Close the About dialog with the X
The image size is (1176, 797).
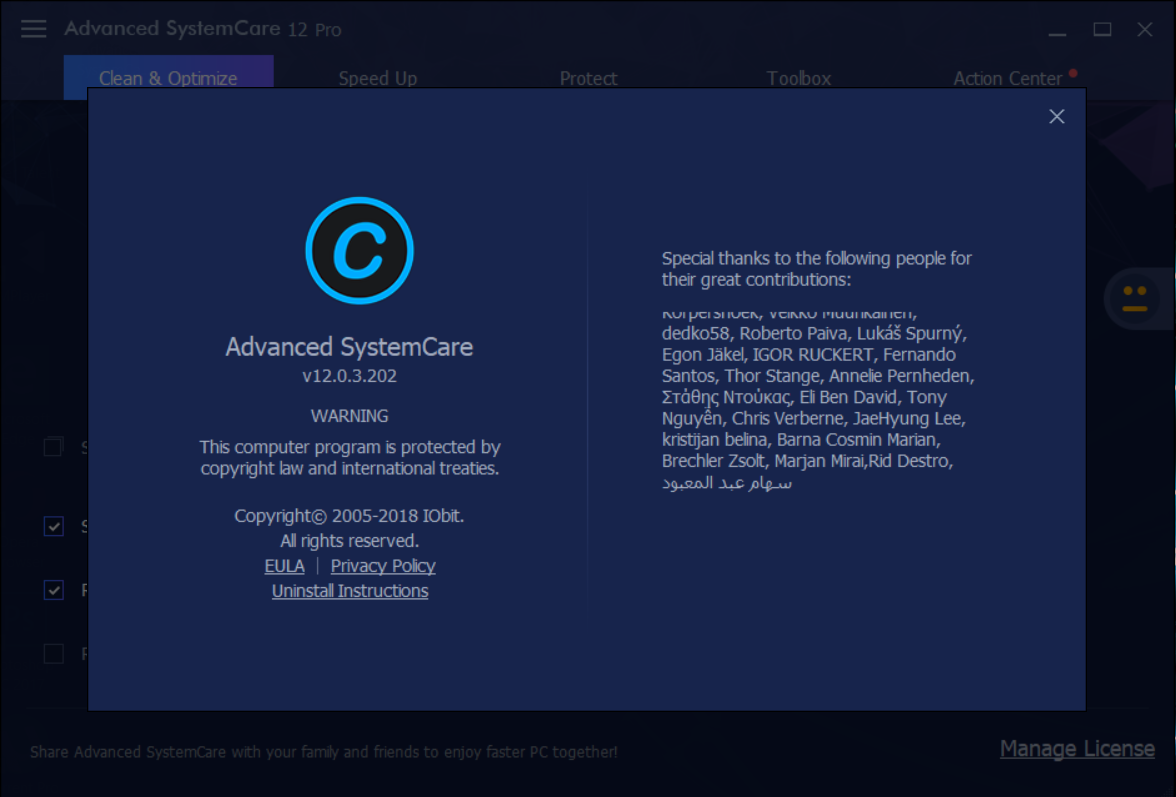pyautogui.click(x=1056, y=116)
